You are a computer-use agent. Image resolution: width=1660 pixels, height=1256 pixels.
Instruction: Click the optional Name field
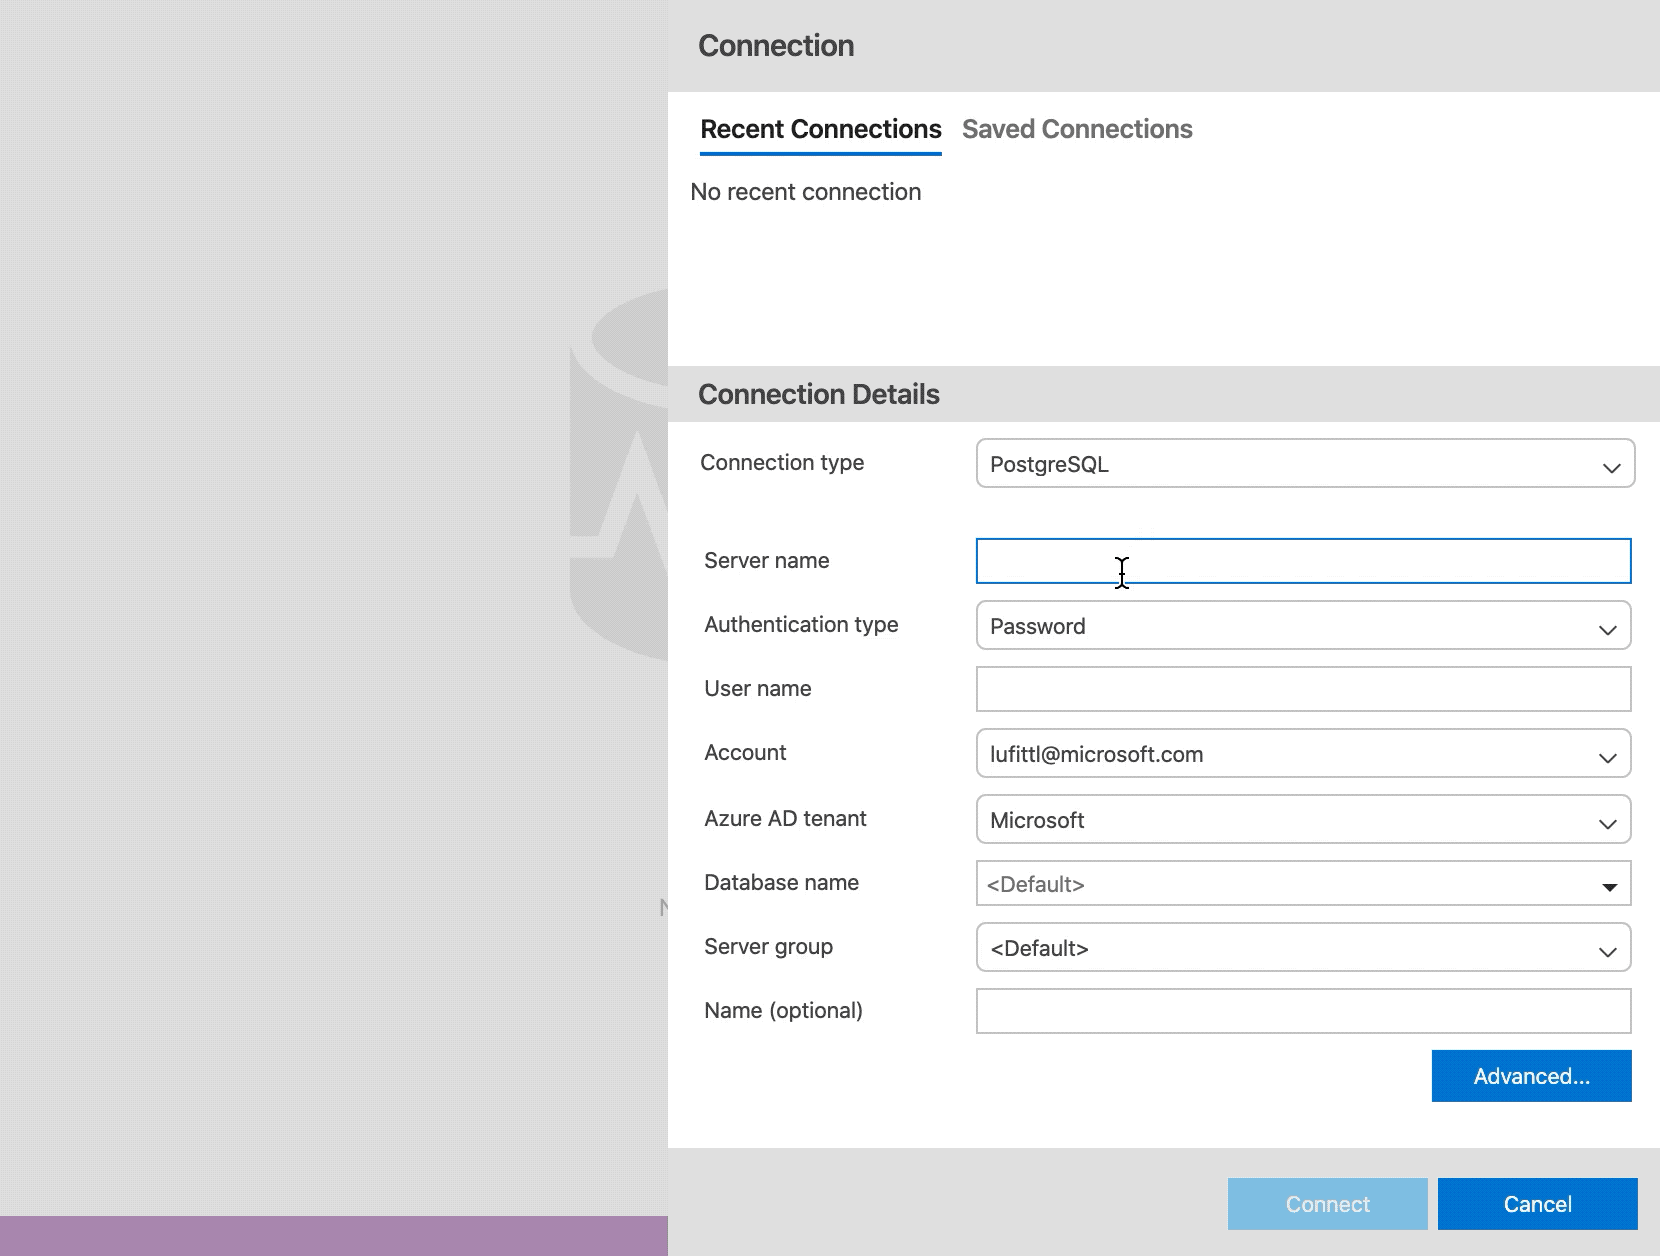tap(1300, 1011)
